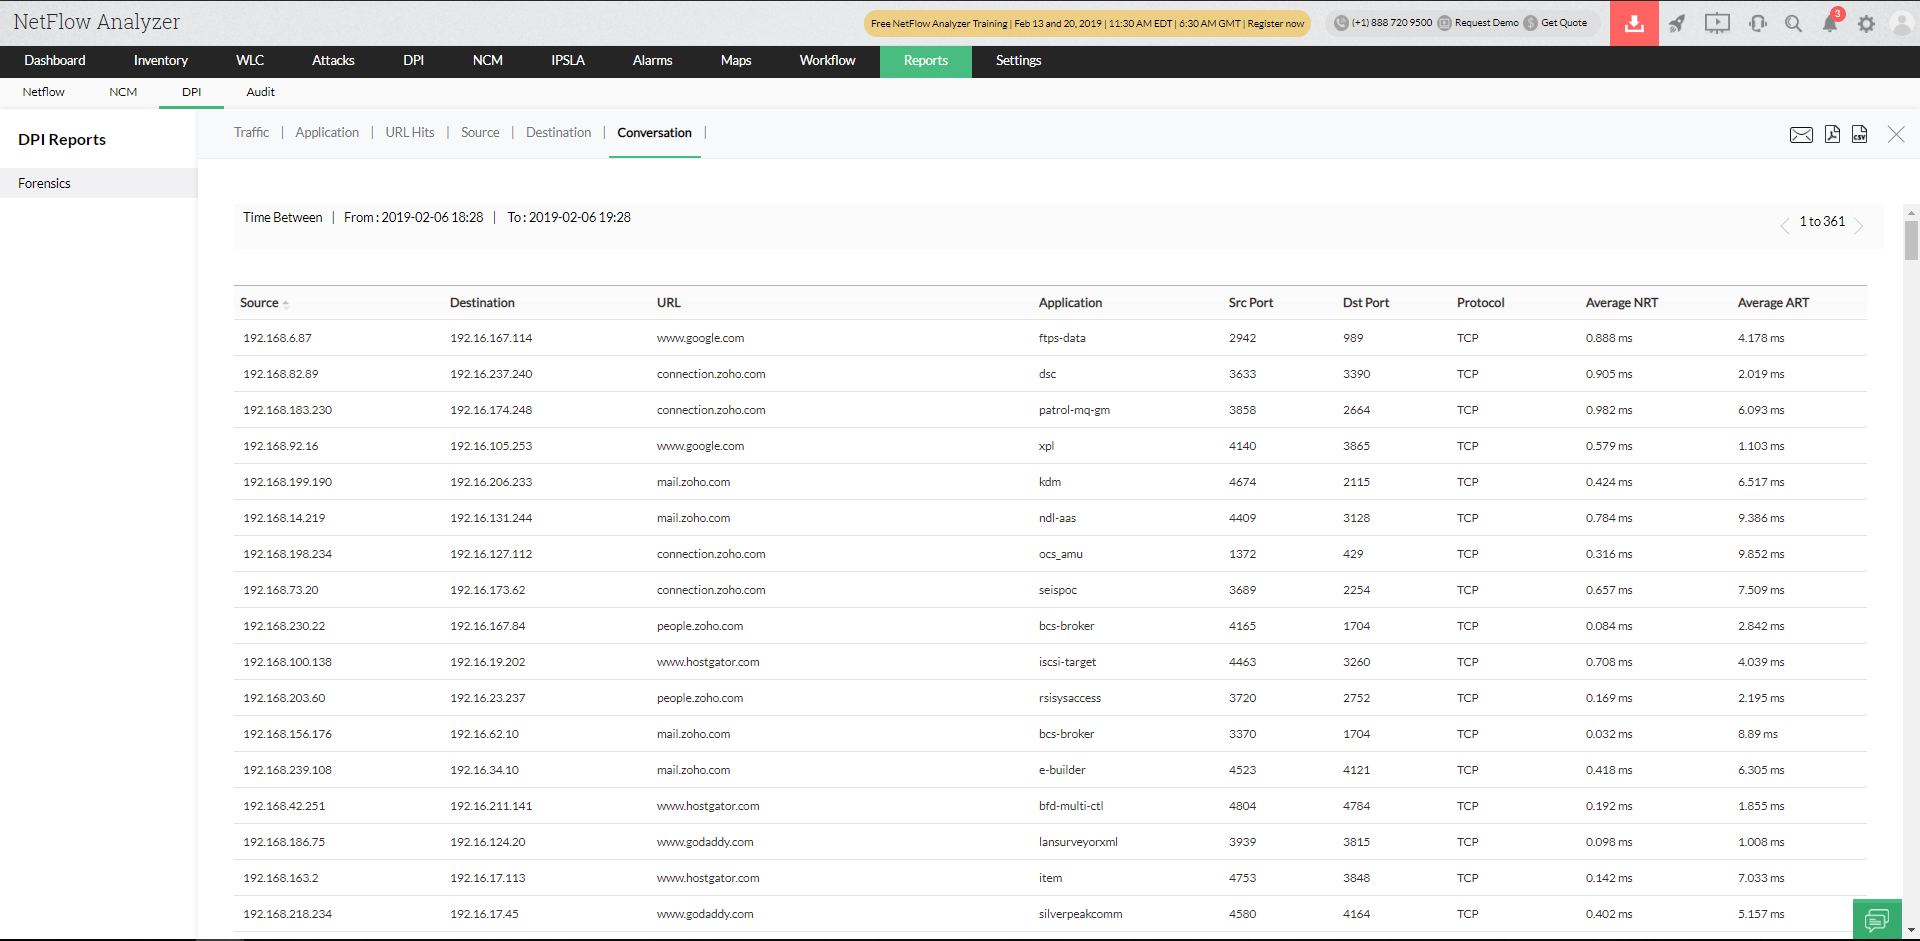Screen dimensions: 1920x941
Task: Go to previous page arrow
Action: [1785, 226]
